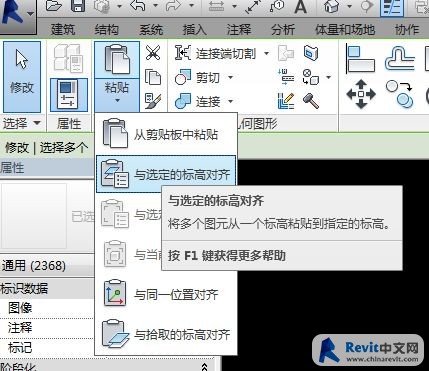Click the Offset tool icon
The image size is (429, 371).
399,59
